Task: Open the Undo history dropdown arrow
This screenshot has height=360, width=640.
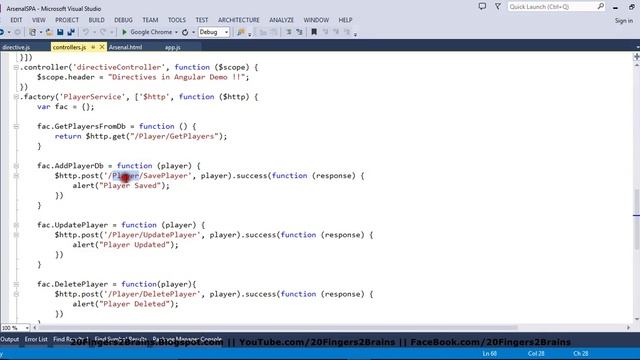Action: click(x=94, y=32)
